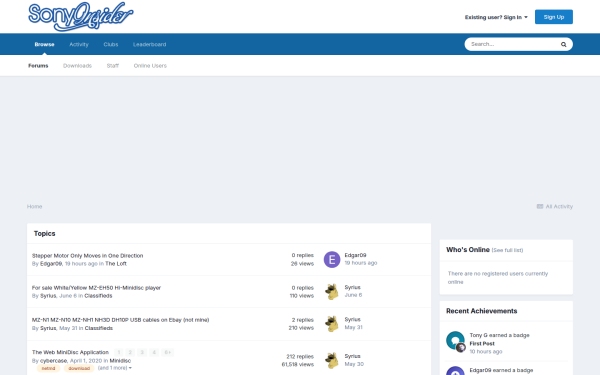Viewport: 600px width, 375px height.
Task: Open the All Activity stream icon link
Action: click(554, 206)
